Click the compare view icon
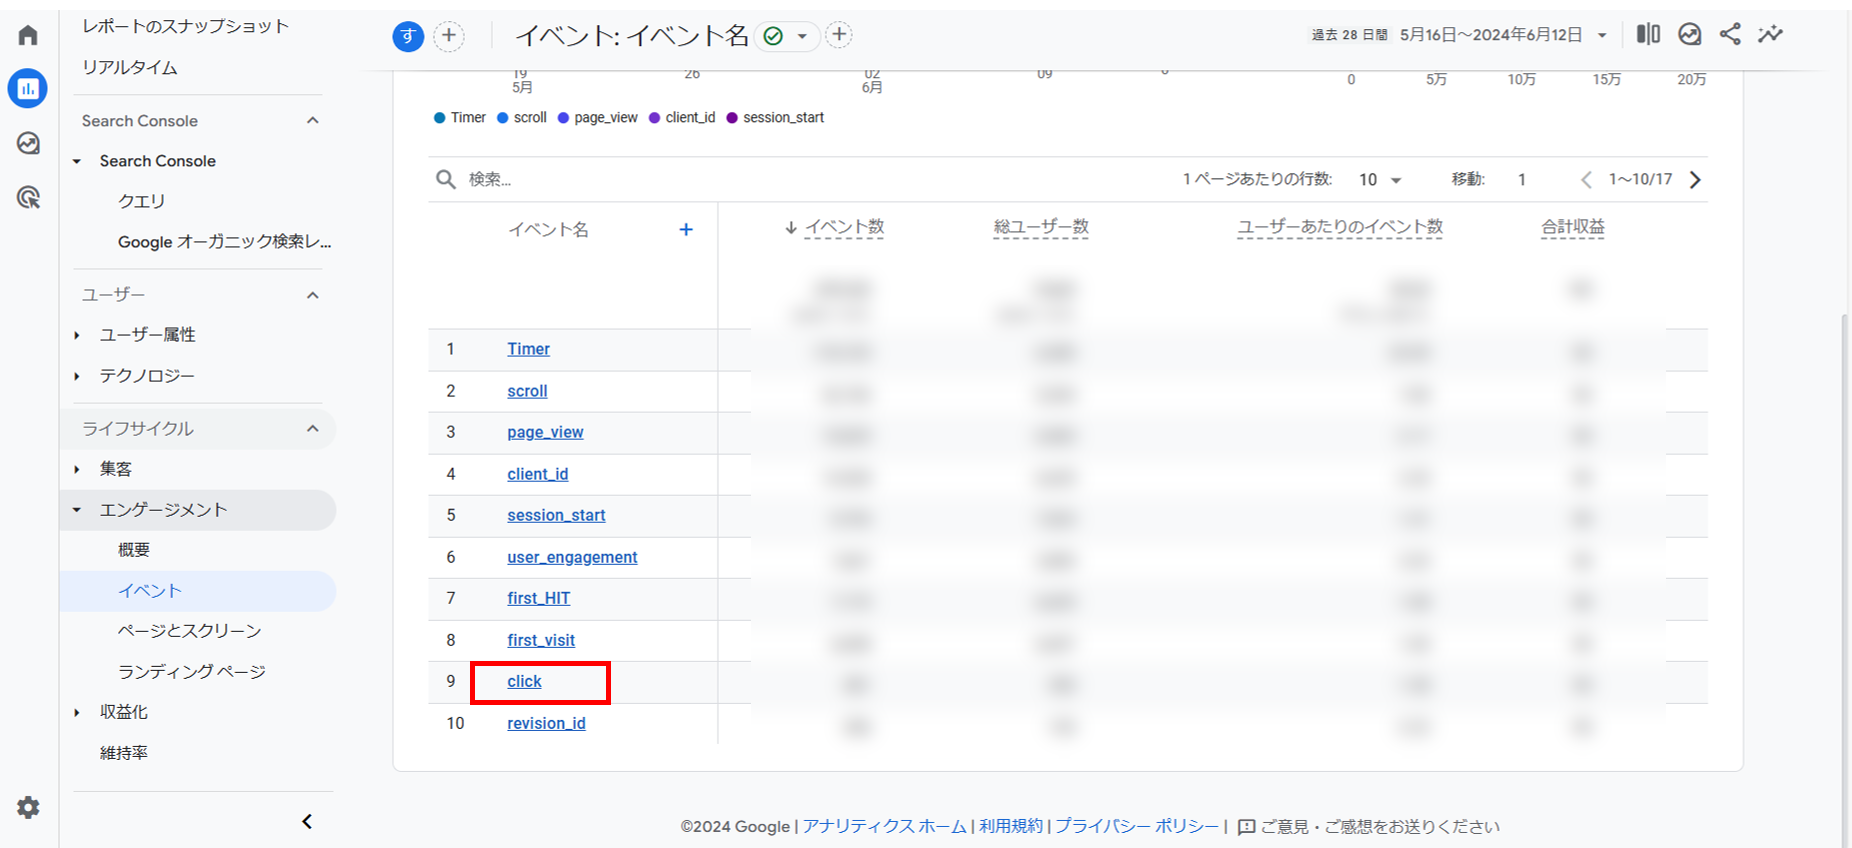 click(x=1648, y=35)
